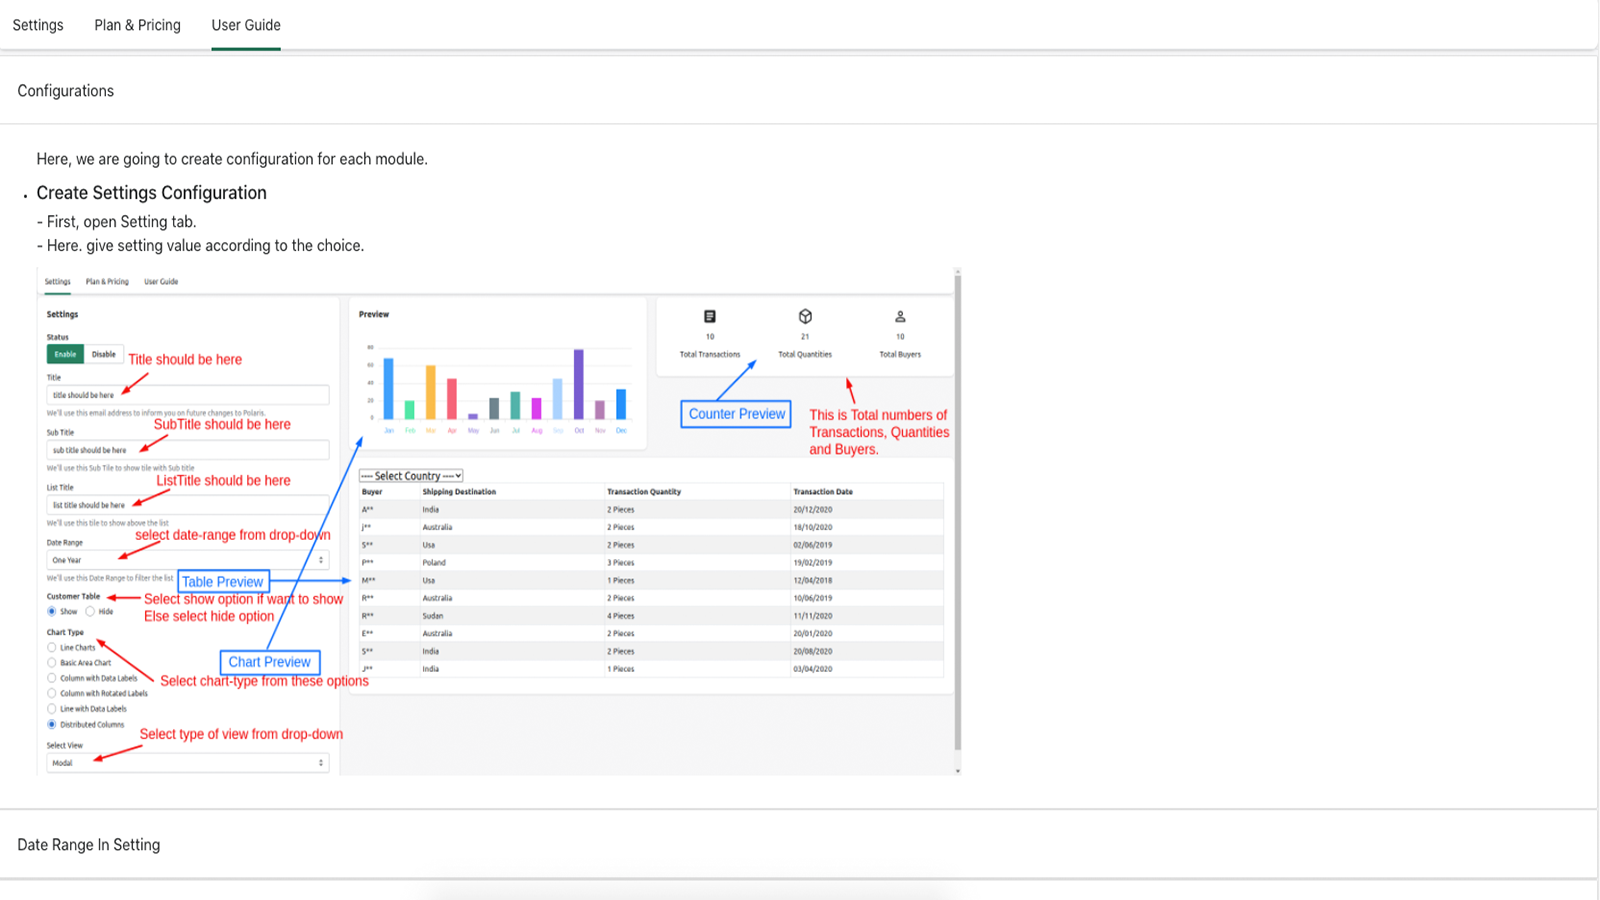Image resolution: width=1600 pixels, height=900 pixels.
Task: Disable the Status setting
Action: (x=103, y=354)
